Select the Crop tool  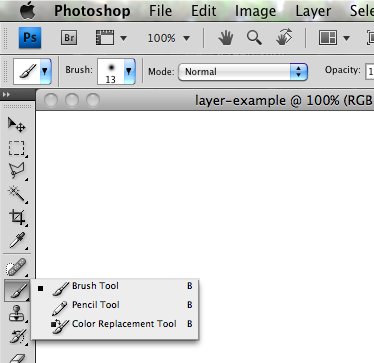click(17, 217)
